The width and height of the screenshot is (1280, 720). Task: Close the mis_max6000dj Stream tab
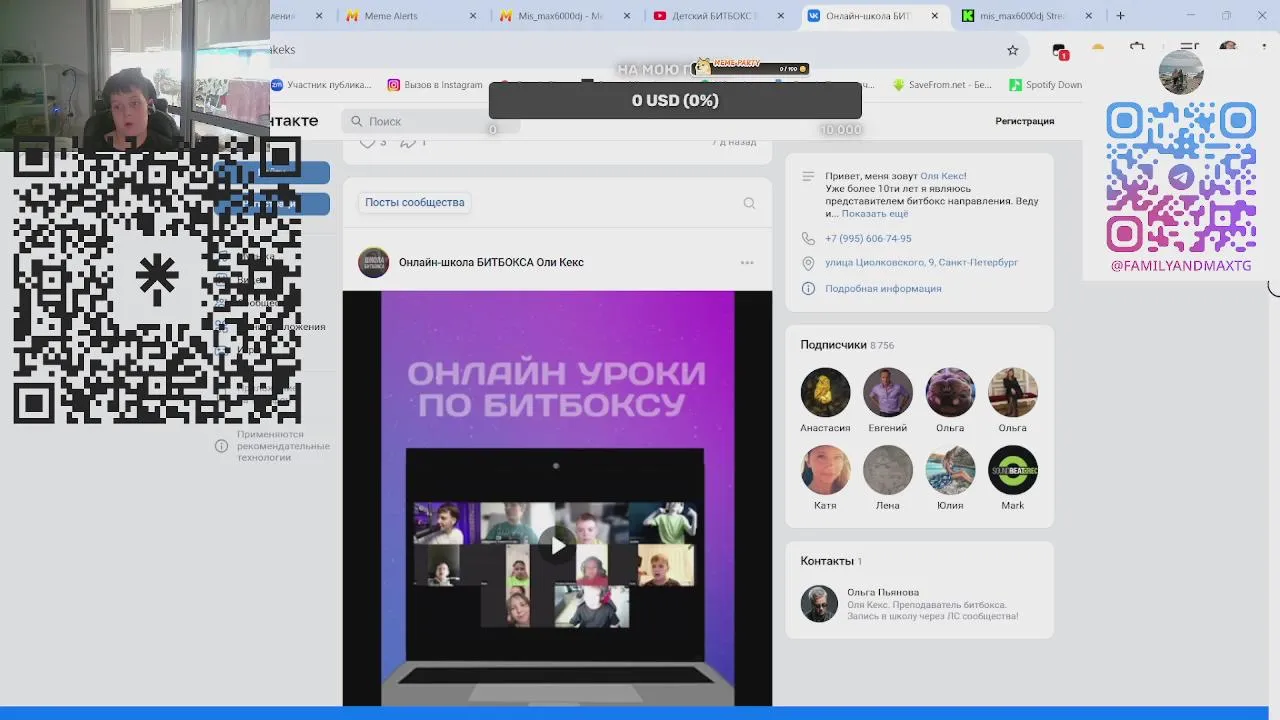click(x=1089, y=16)
